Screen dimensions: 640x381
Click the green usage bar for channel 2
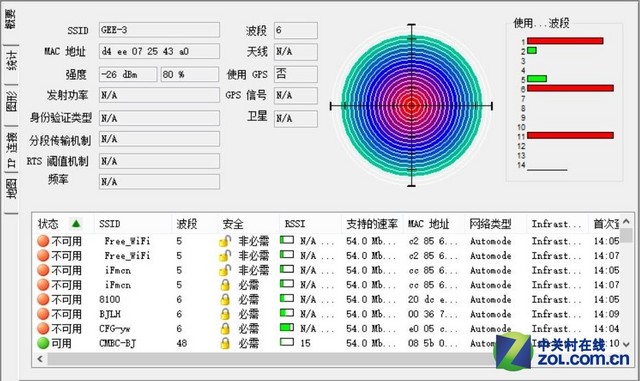pos(531,50)
